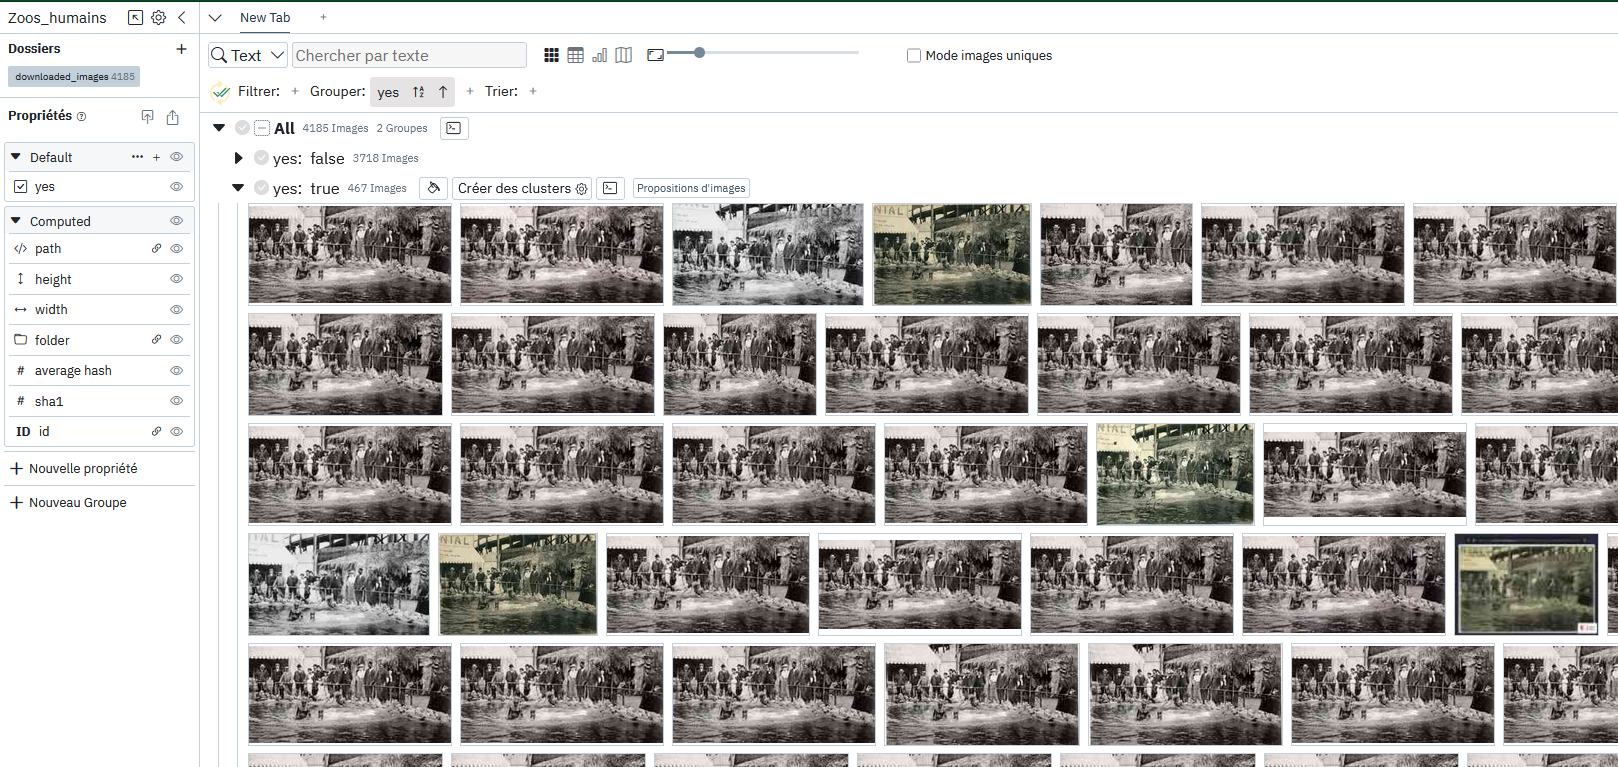
Task: Switch to grid view mode
Action: [551, 55]
